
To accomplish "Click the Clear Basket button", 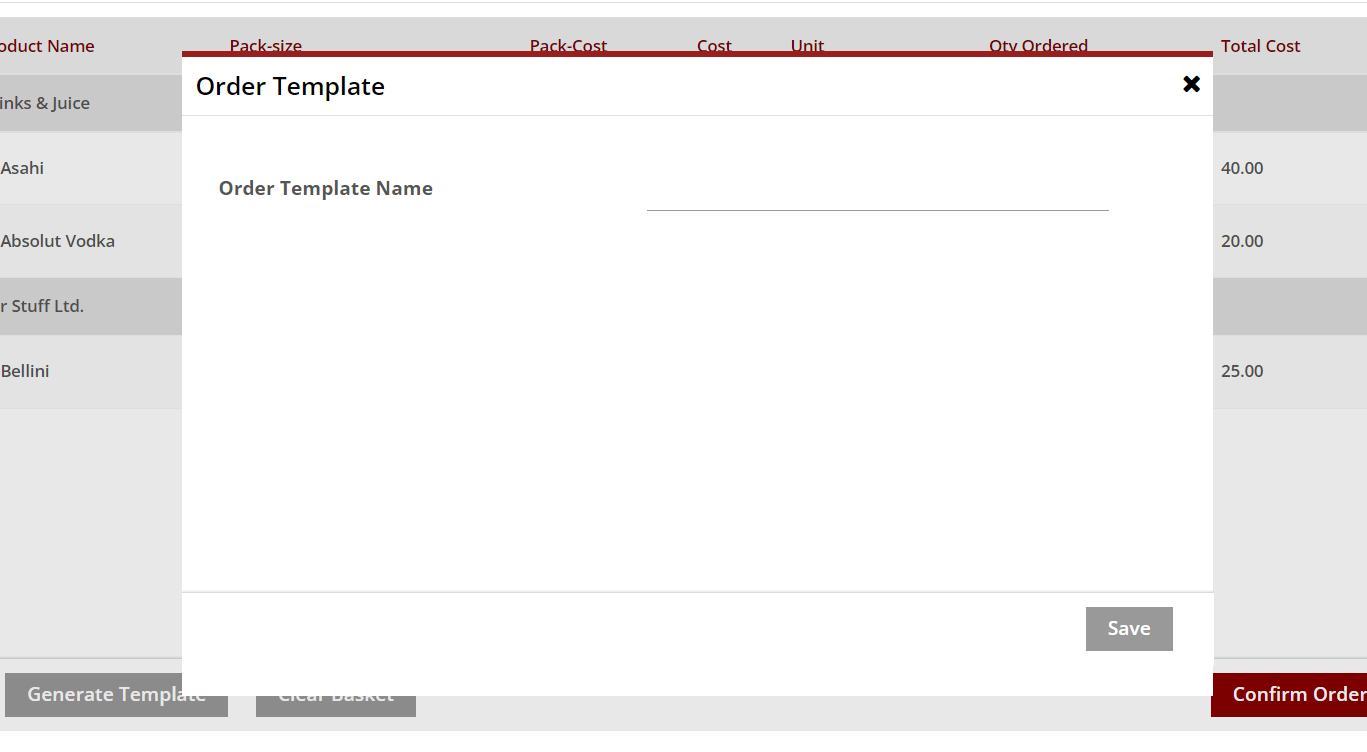I will (335, 707).
